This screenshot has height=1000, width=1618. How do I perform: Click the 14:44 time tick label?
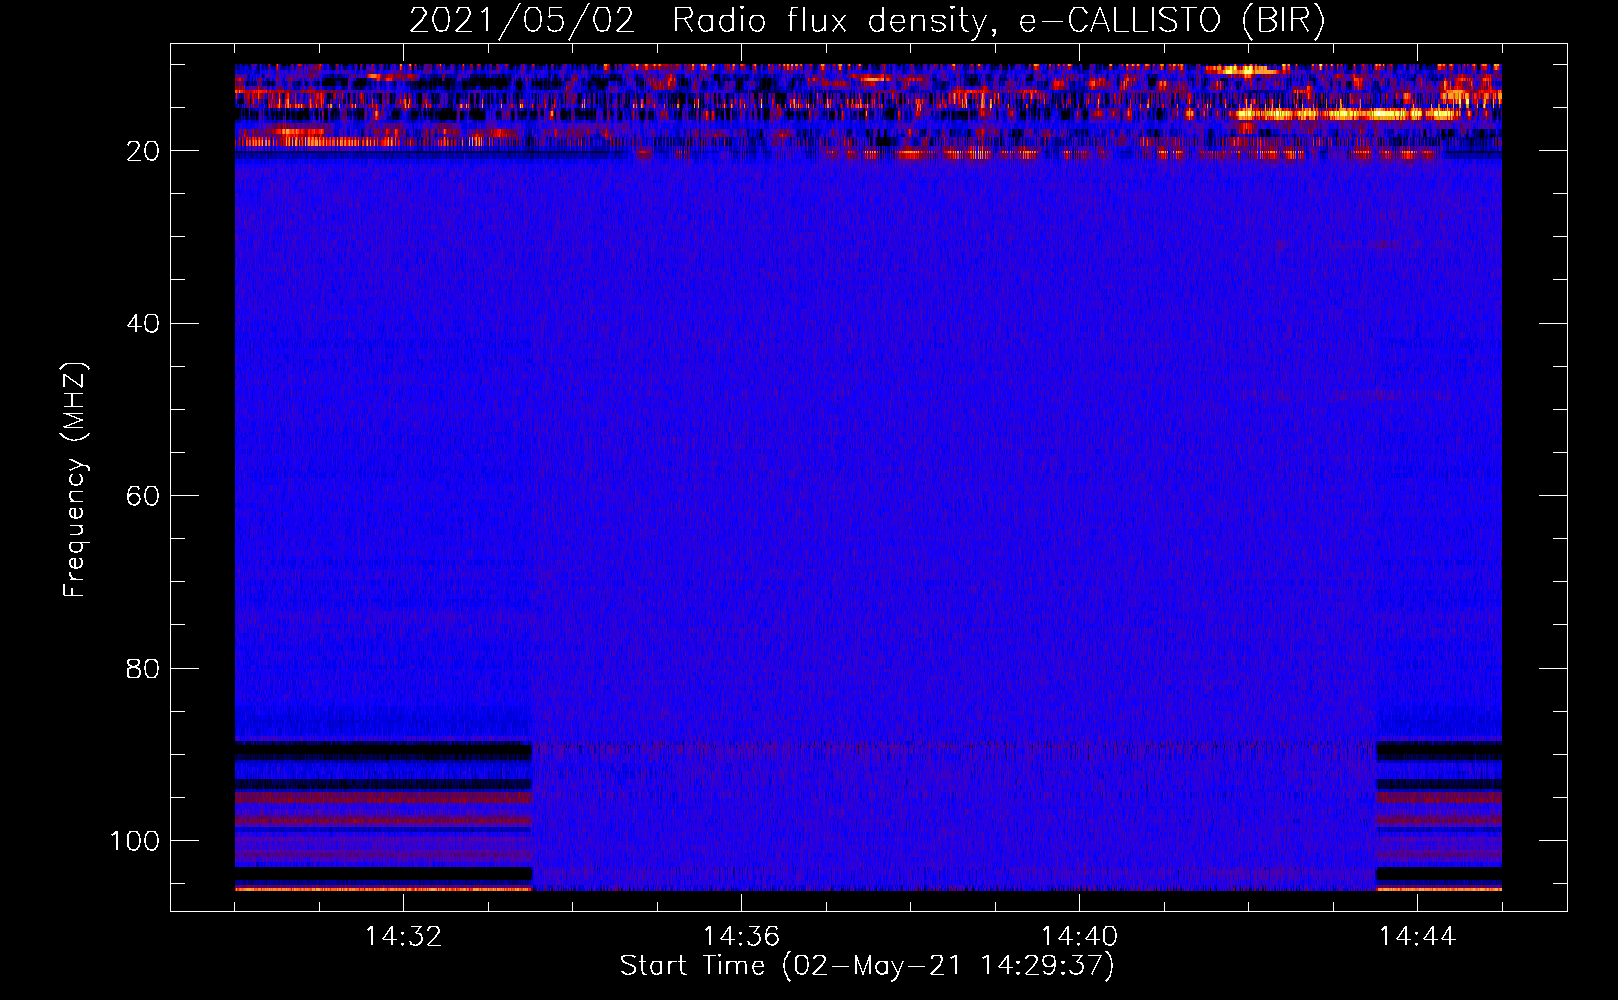click(1417, 937)
